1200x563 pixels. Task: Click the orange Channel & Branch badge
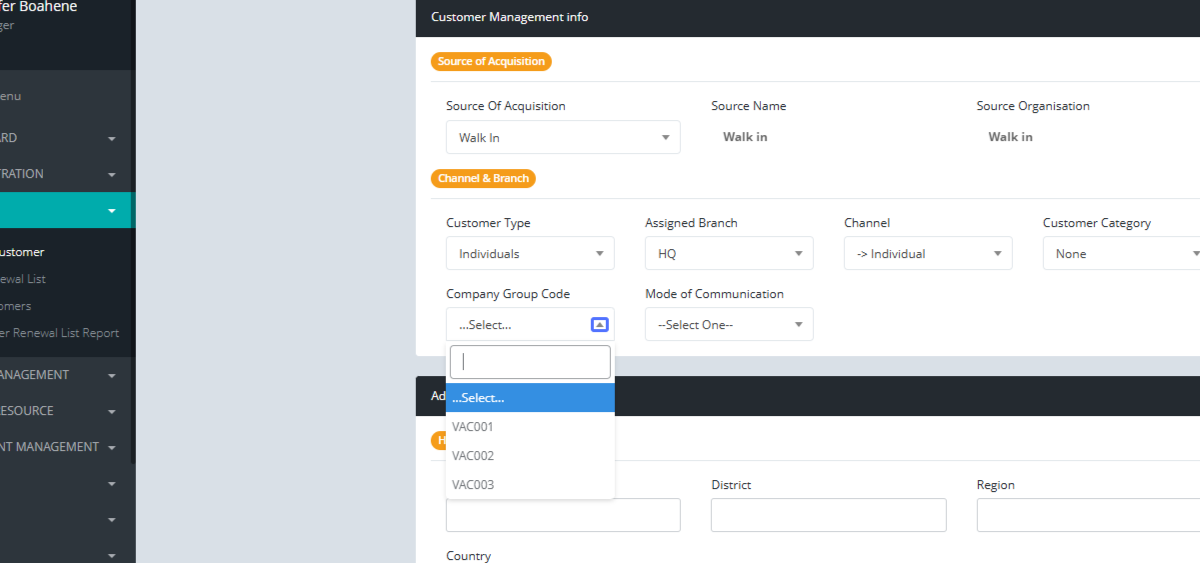485,179
